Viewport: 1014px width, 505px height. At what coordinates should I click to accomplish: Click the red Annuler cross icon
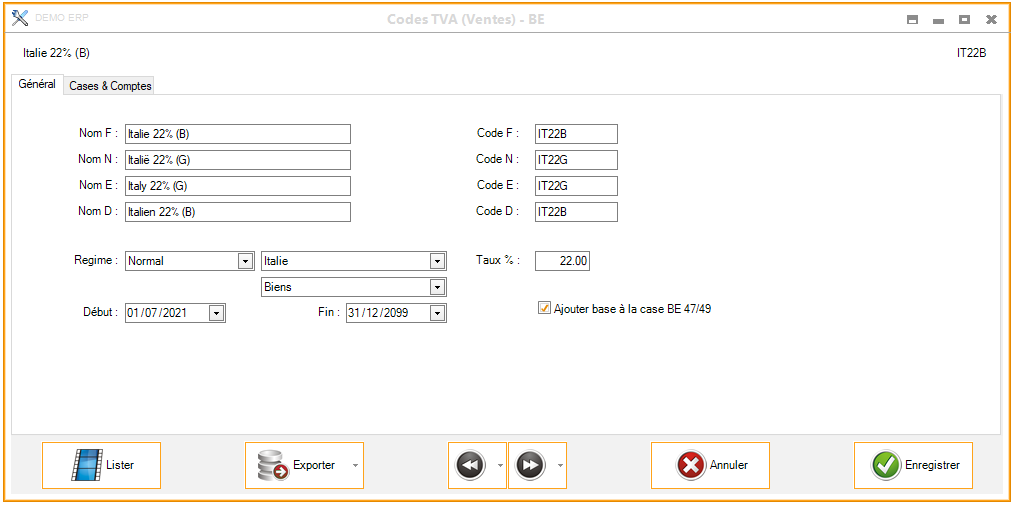(690, 465)
